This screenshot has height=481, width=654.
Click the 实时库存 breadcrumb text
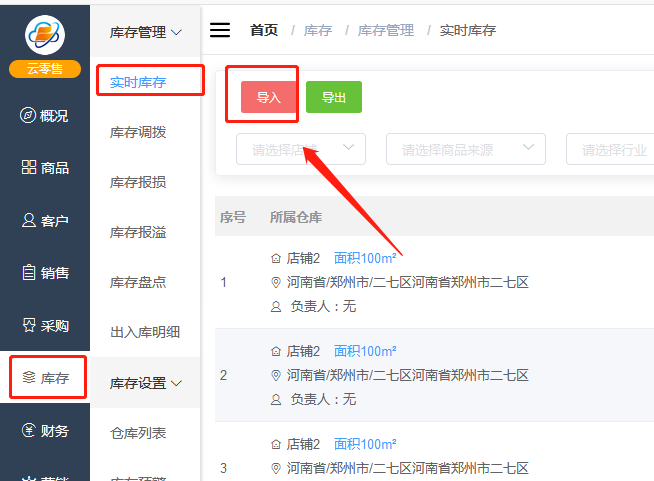point(468,30)
